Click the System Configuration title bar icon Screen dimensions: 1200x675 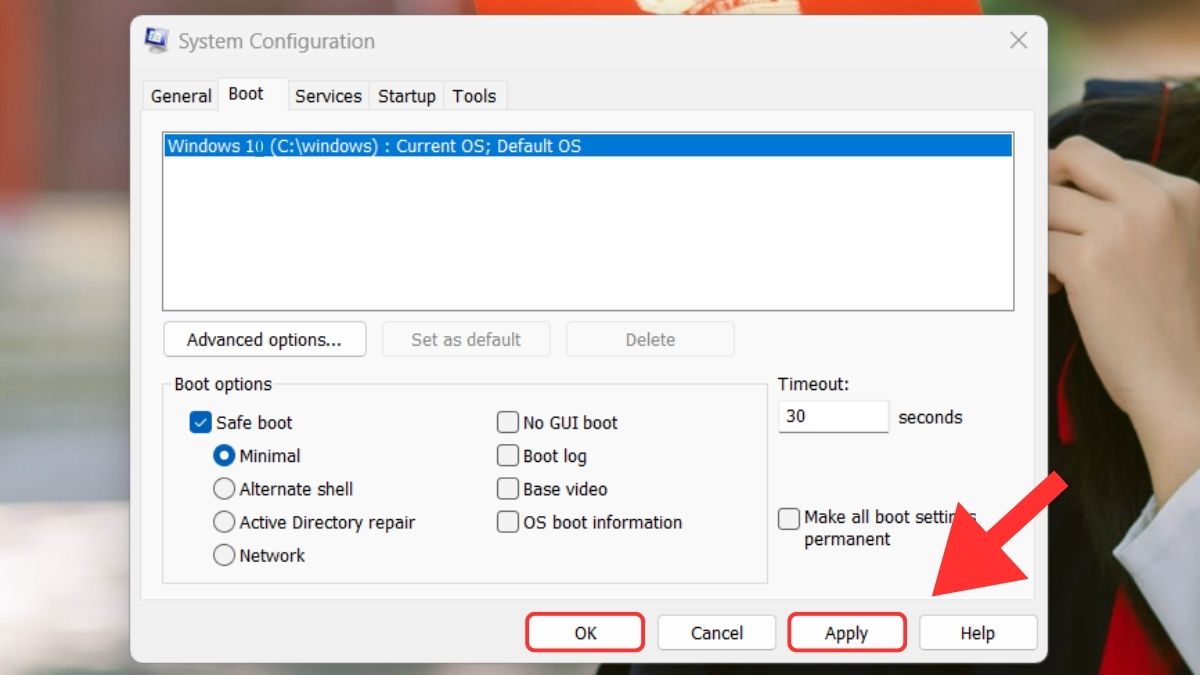click(x=156, y=41)
